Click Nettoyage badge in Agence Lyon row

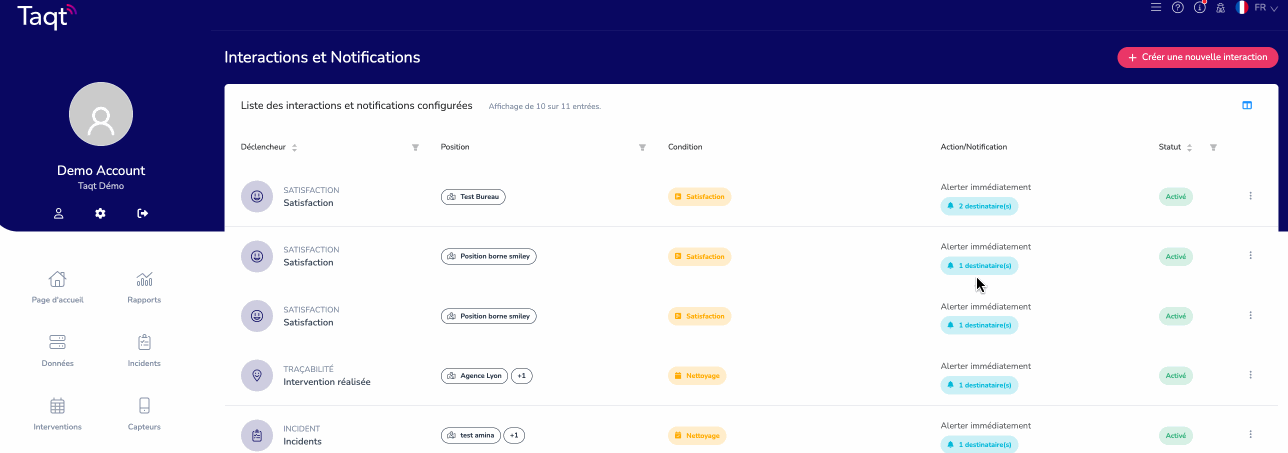click(x=696, y=376)
